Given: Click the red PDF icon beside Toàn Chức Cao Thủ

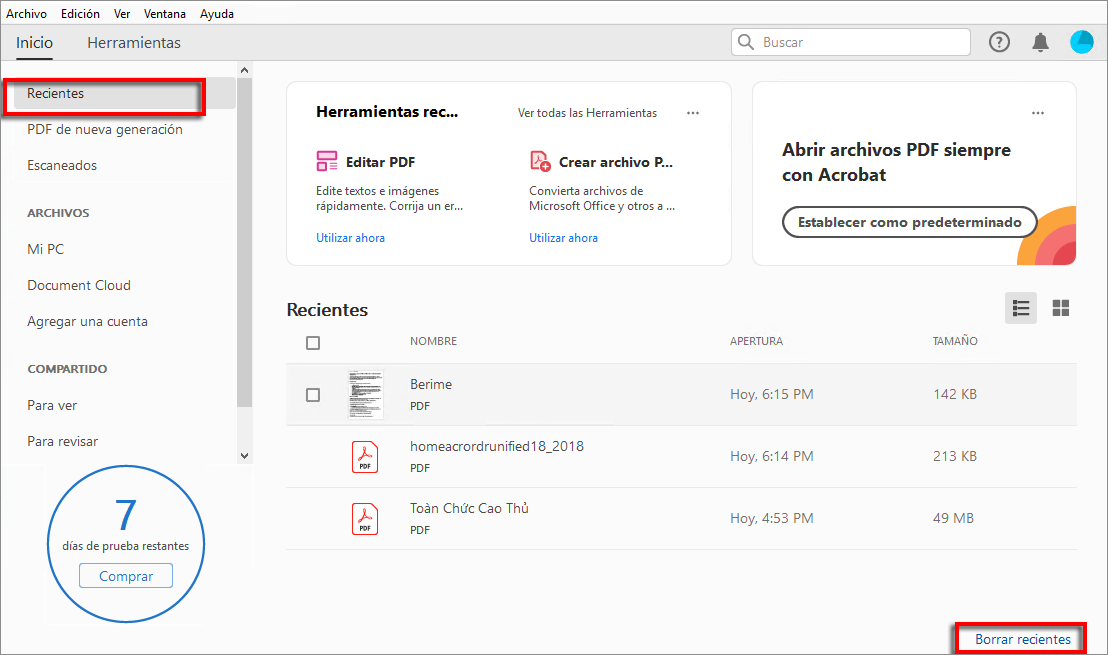Looking at the screenshot, I should tap(365, 518).
